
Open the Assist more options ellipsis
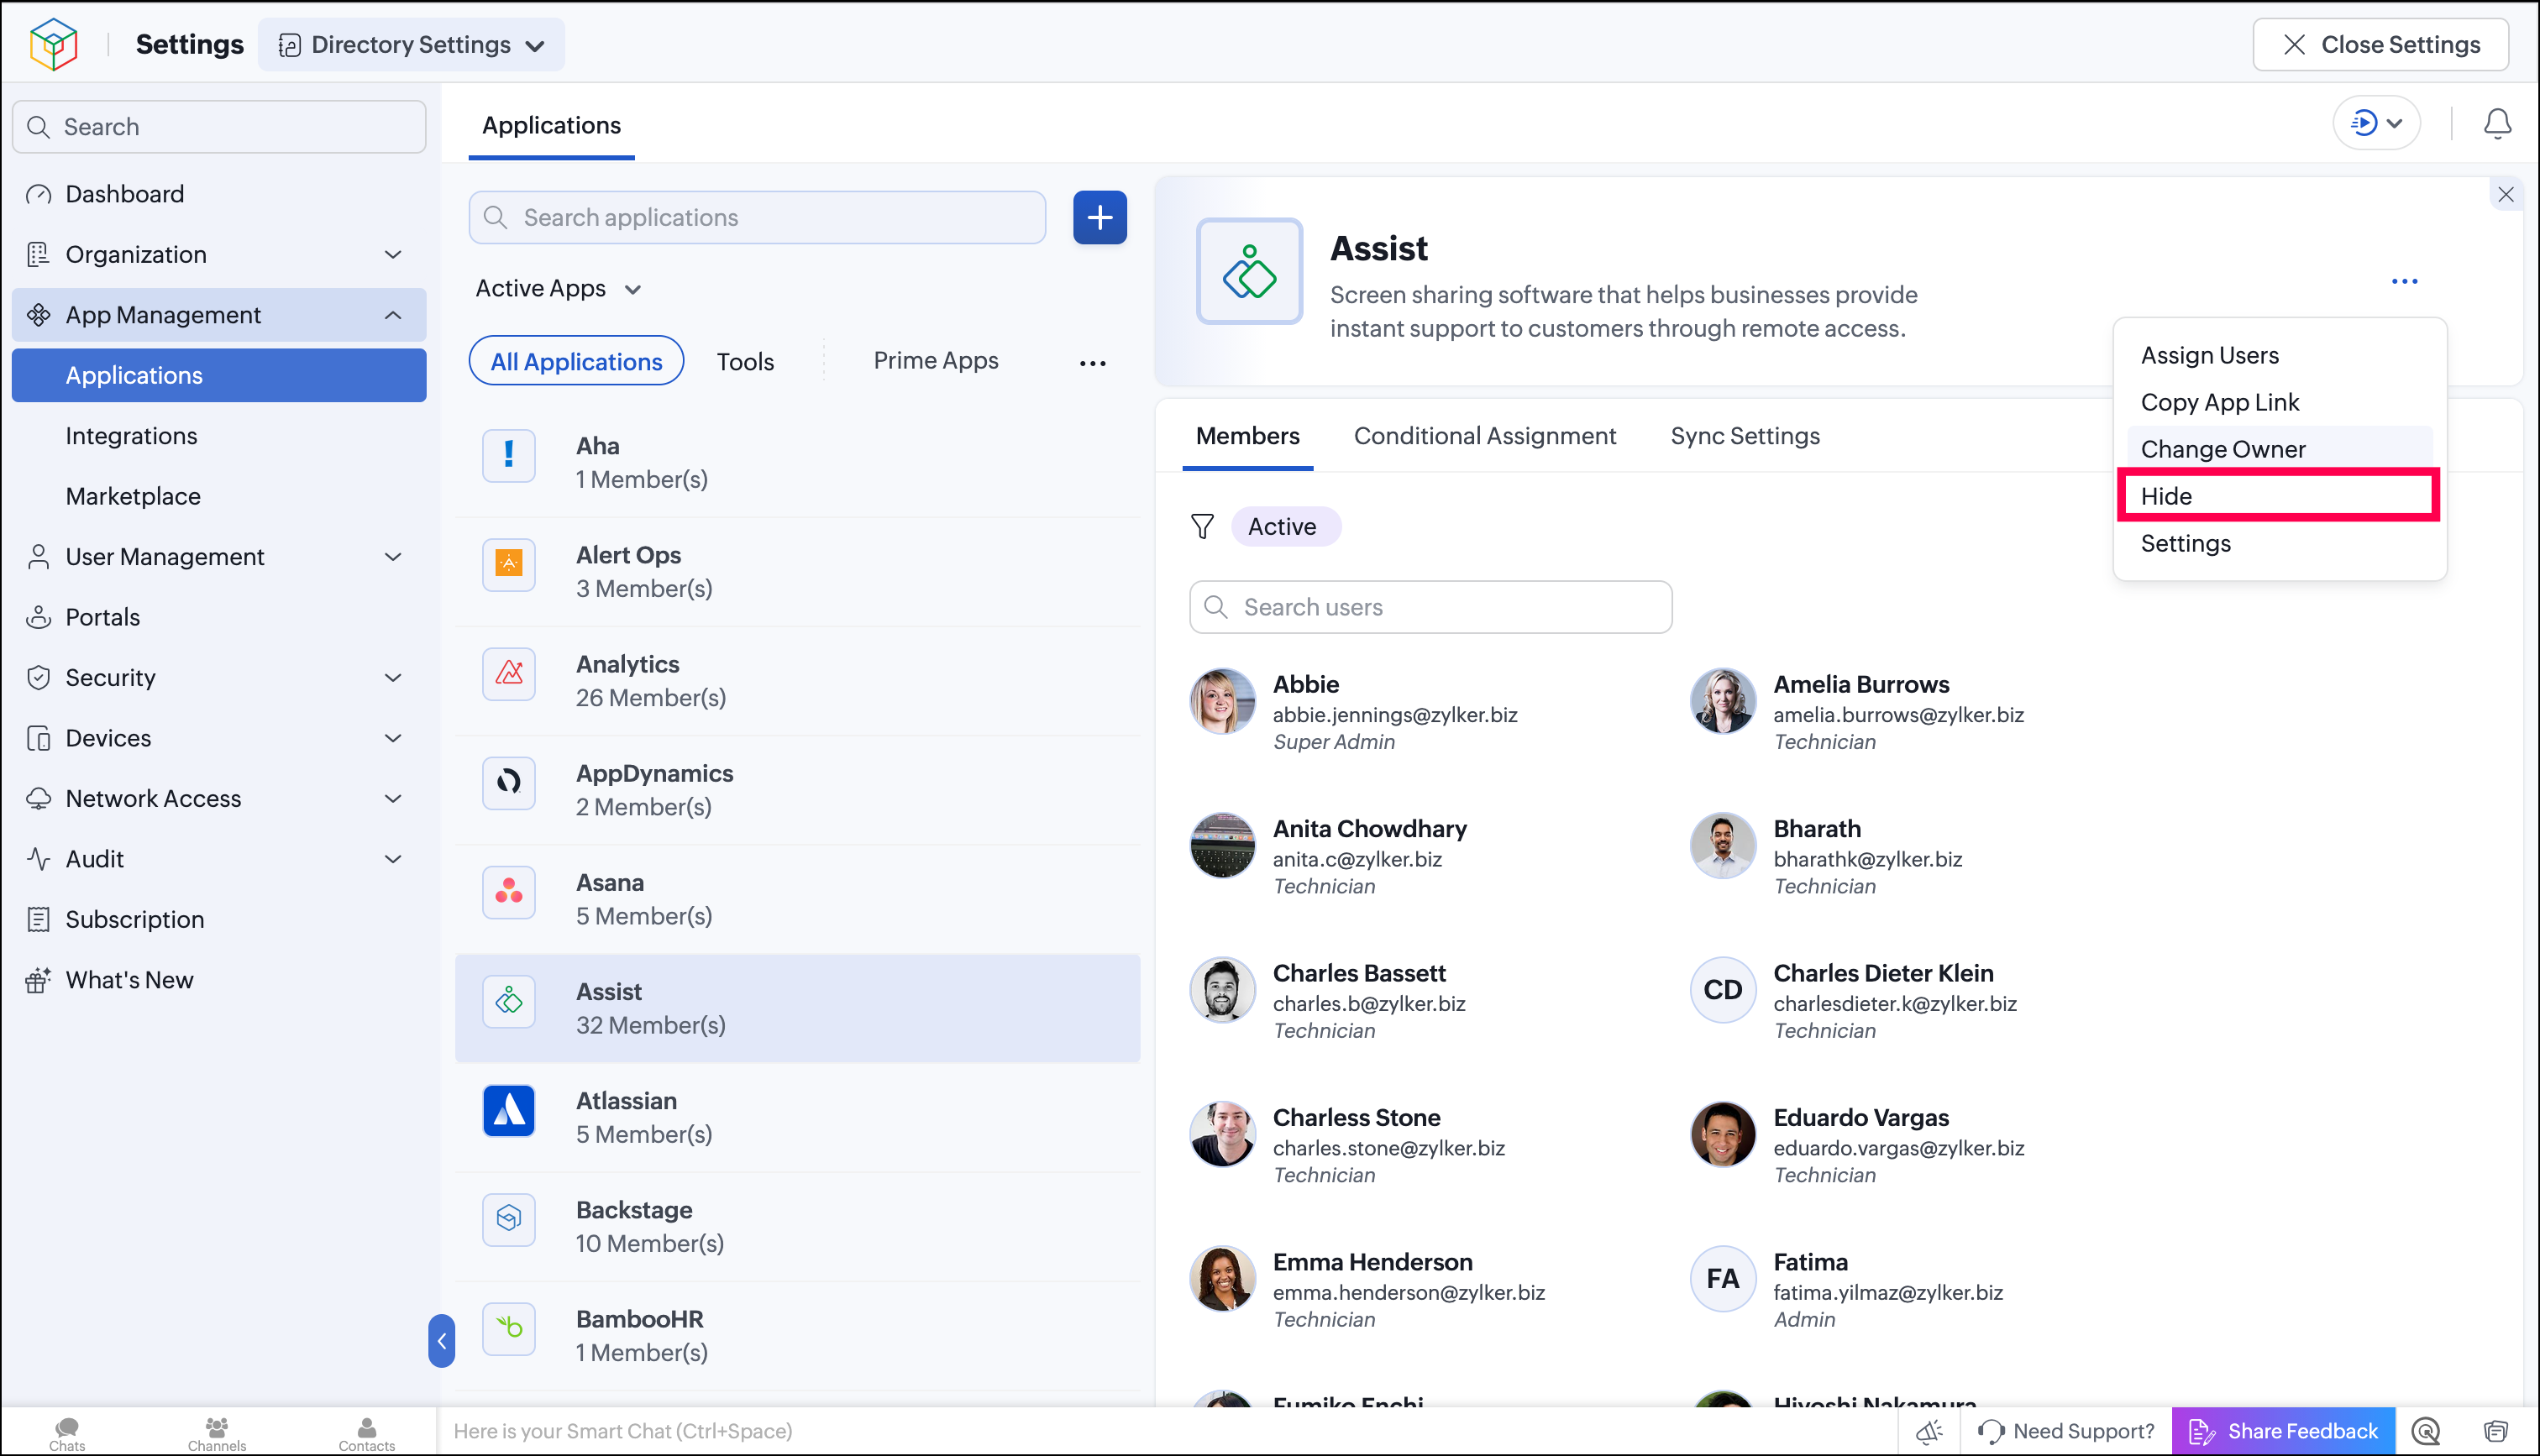[2404, 281]
